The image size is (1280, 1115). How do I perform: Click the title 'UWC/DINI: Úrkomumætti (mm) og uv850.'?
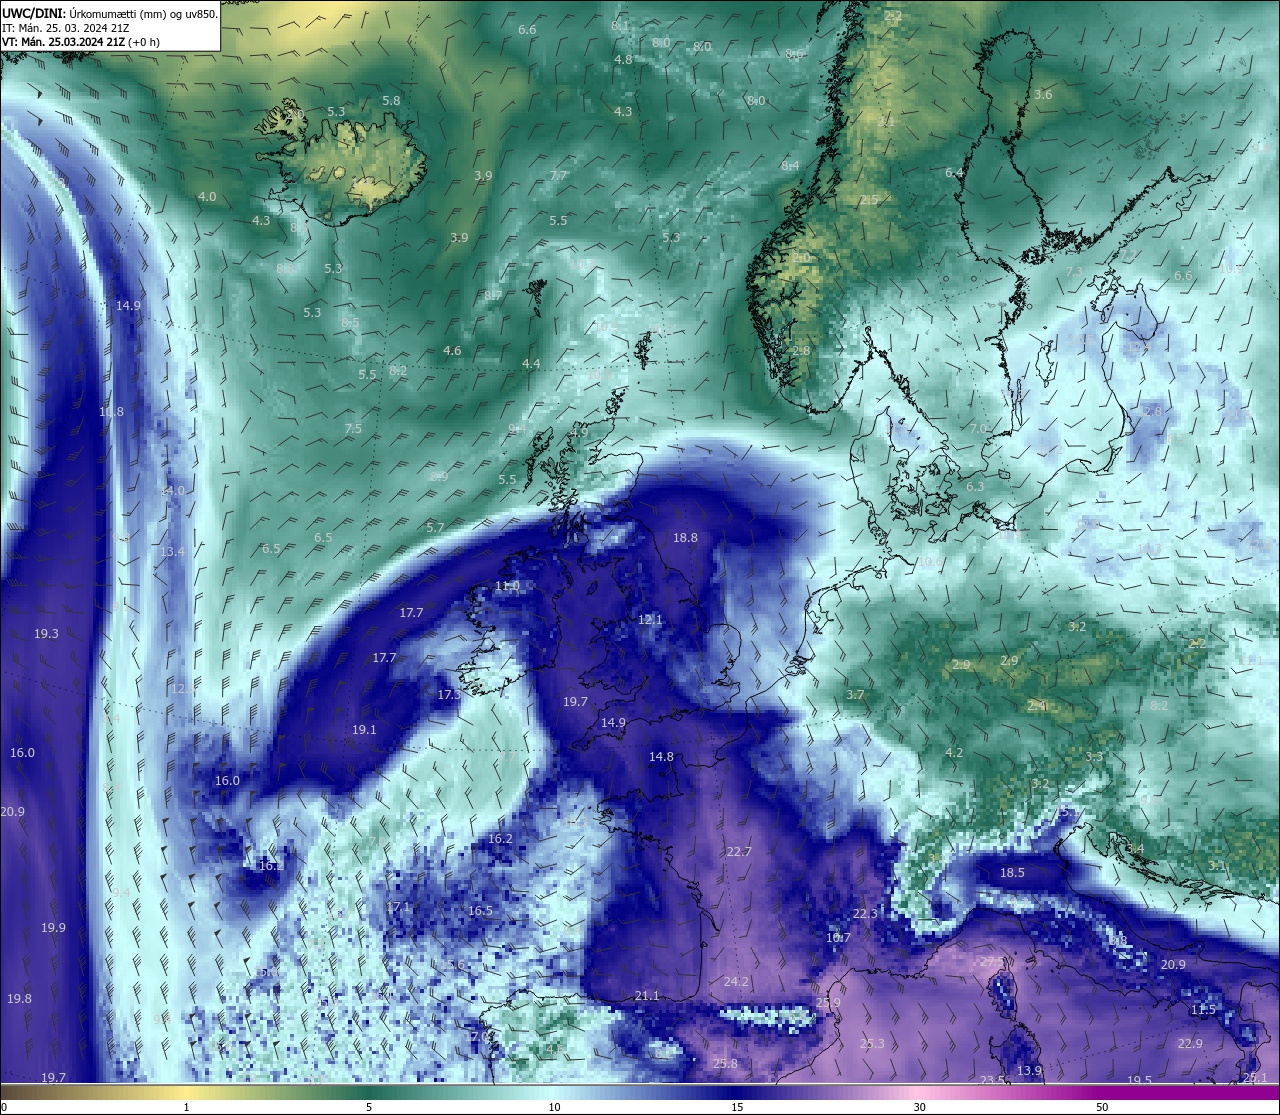pyautogui.click(x=110, y=13)
